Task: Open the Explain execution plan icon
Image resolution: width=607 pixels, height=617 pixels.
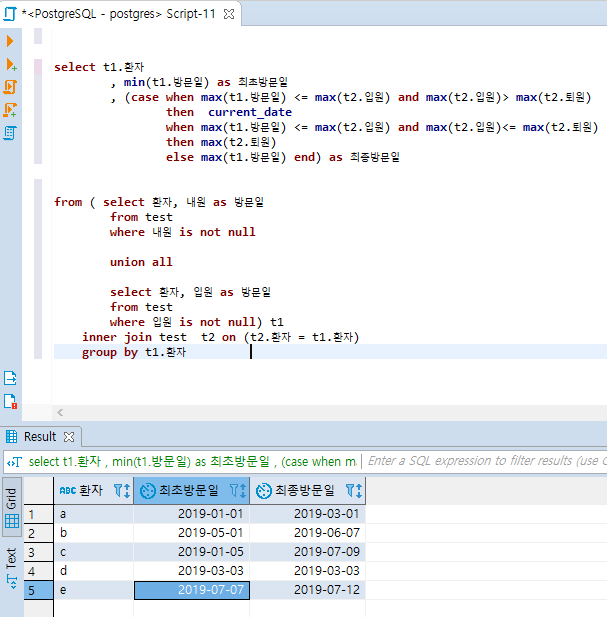Action: tap(10, 133)
